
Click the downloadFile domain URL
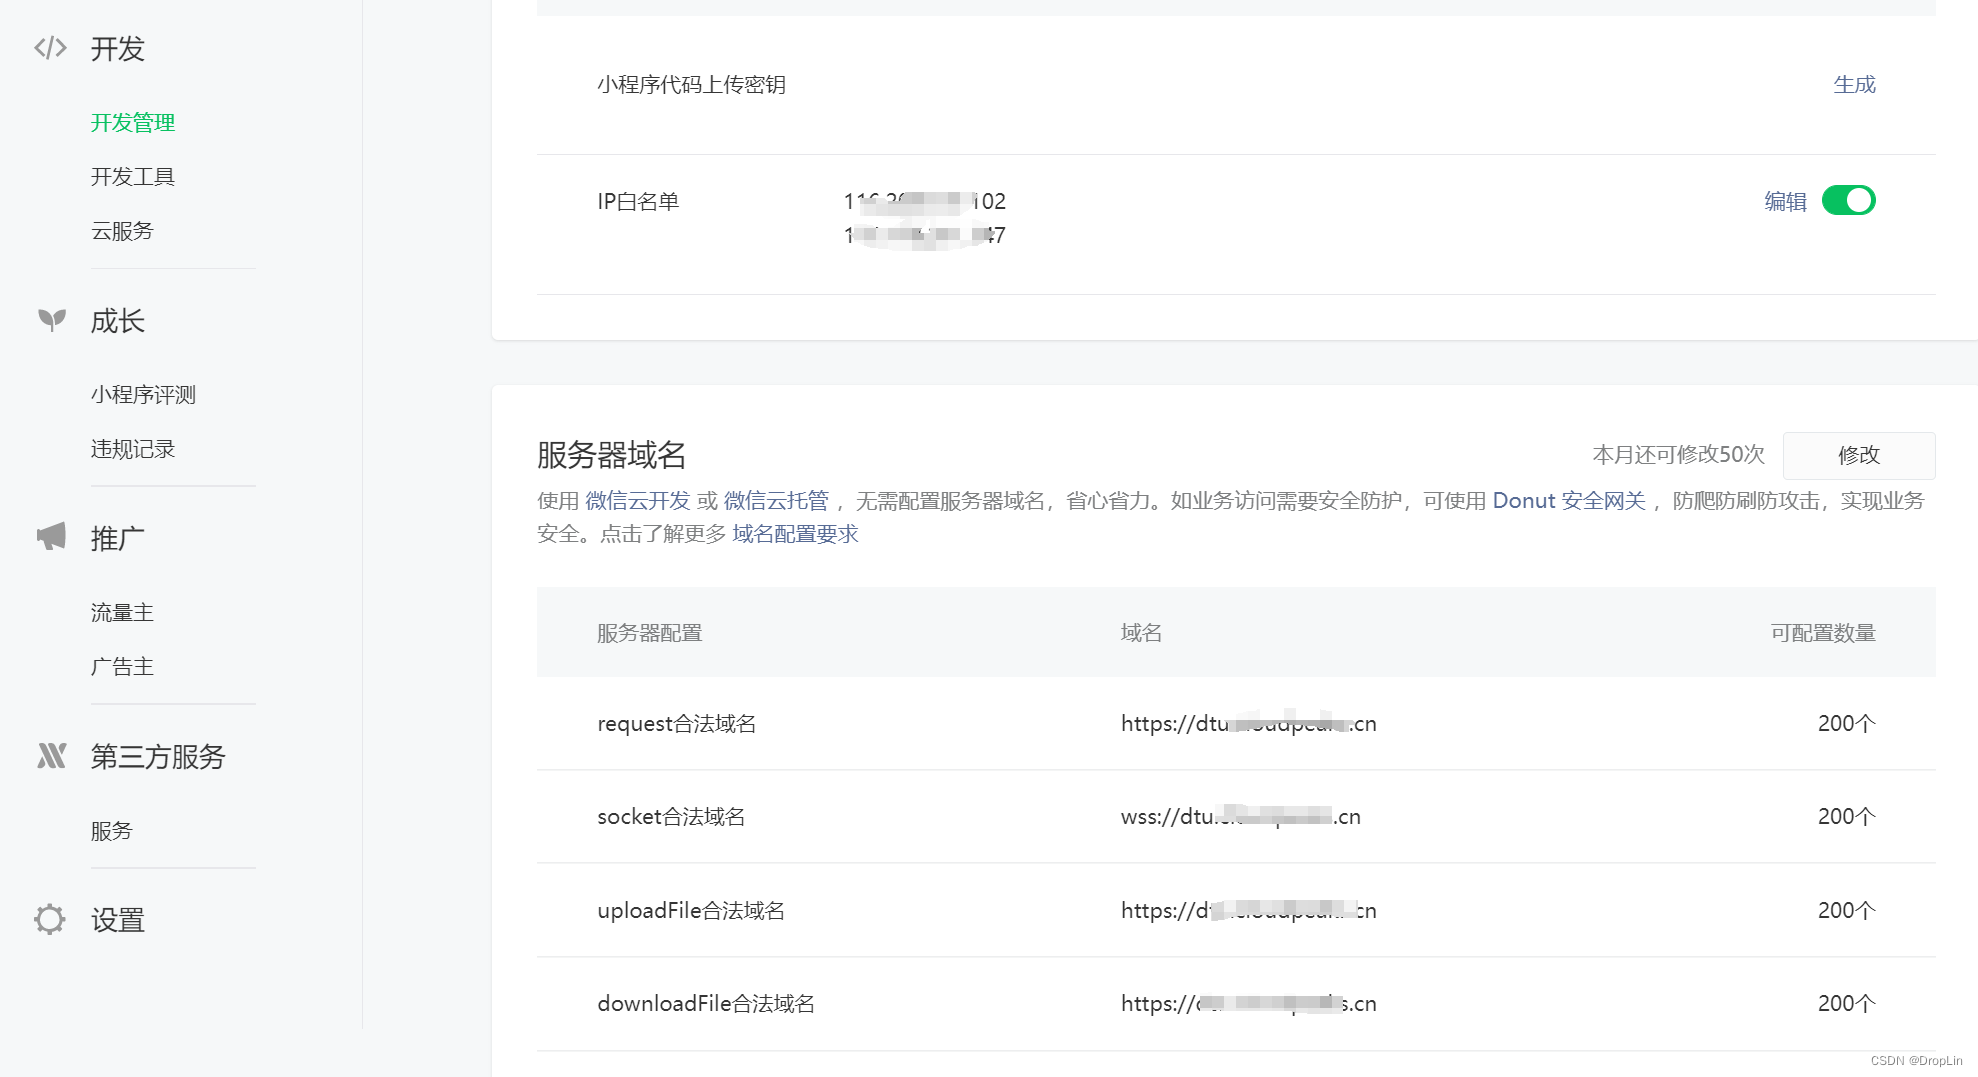click(1249, 1004)
